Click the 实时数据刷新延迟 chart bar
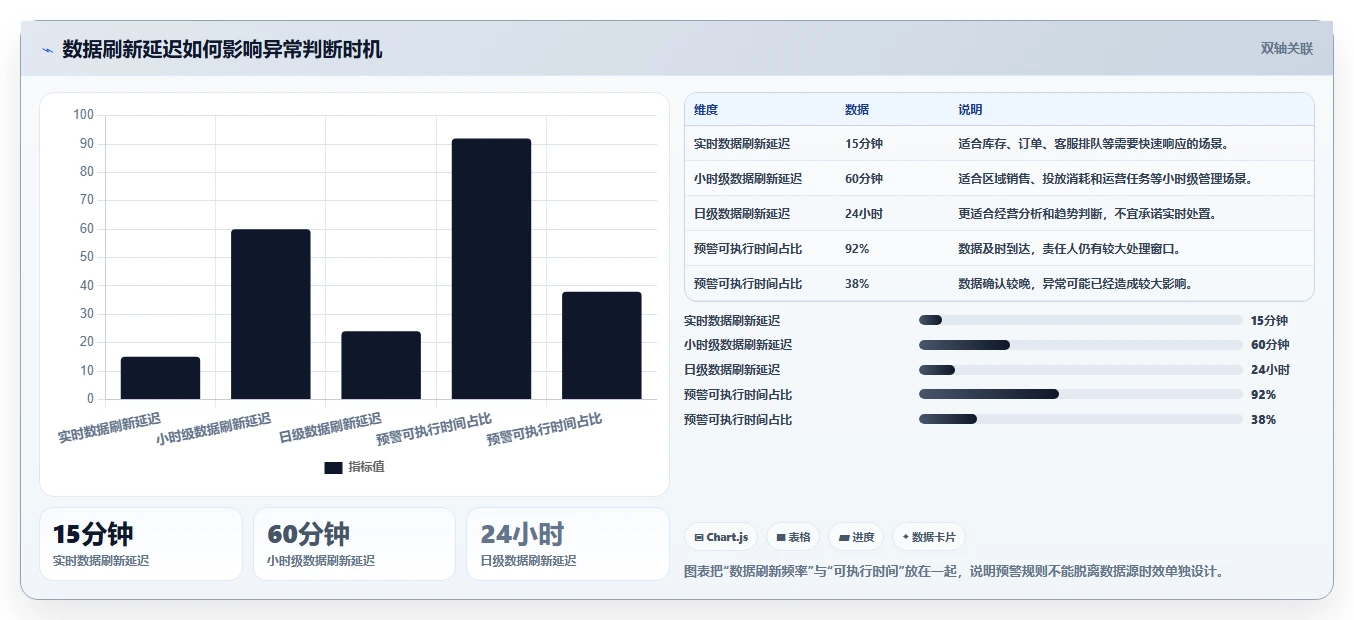The image size is (1354, 620). [160, 378]
